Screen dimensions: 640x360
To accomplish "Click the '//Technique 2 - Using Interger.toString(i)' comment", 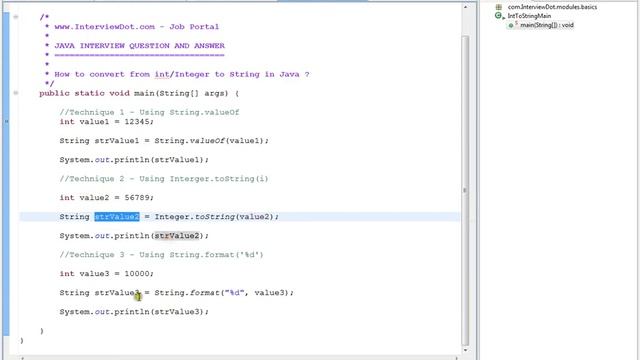I will (x=164, y=179).
